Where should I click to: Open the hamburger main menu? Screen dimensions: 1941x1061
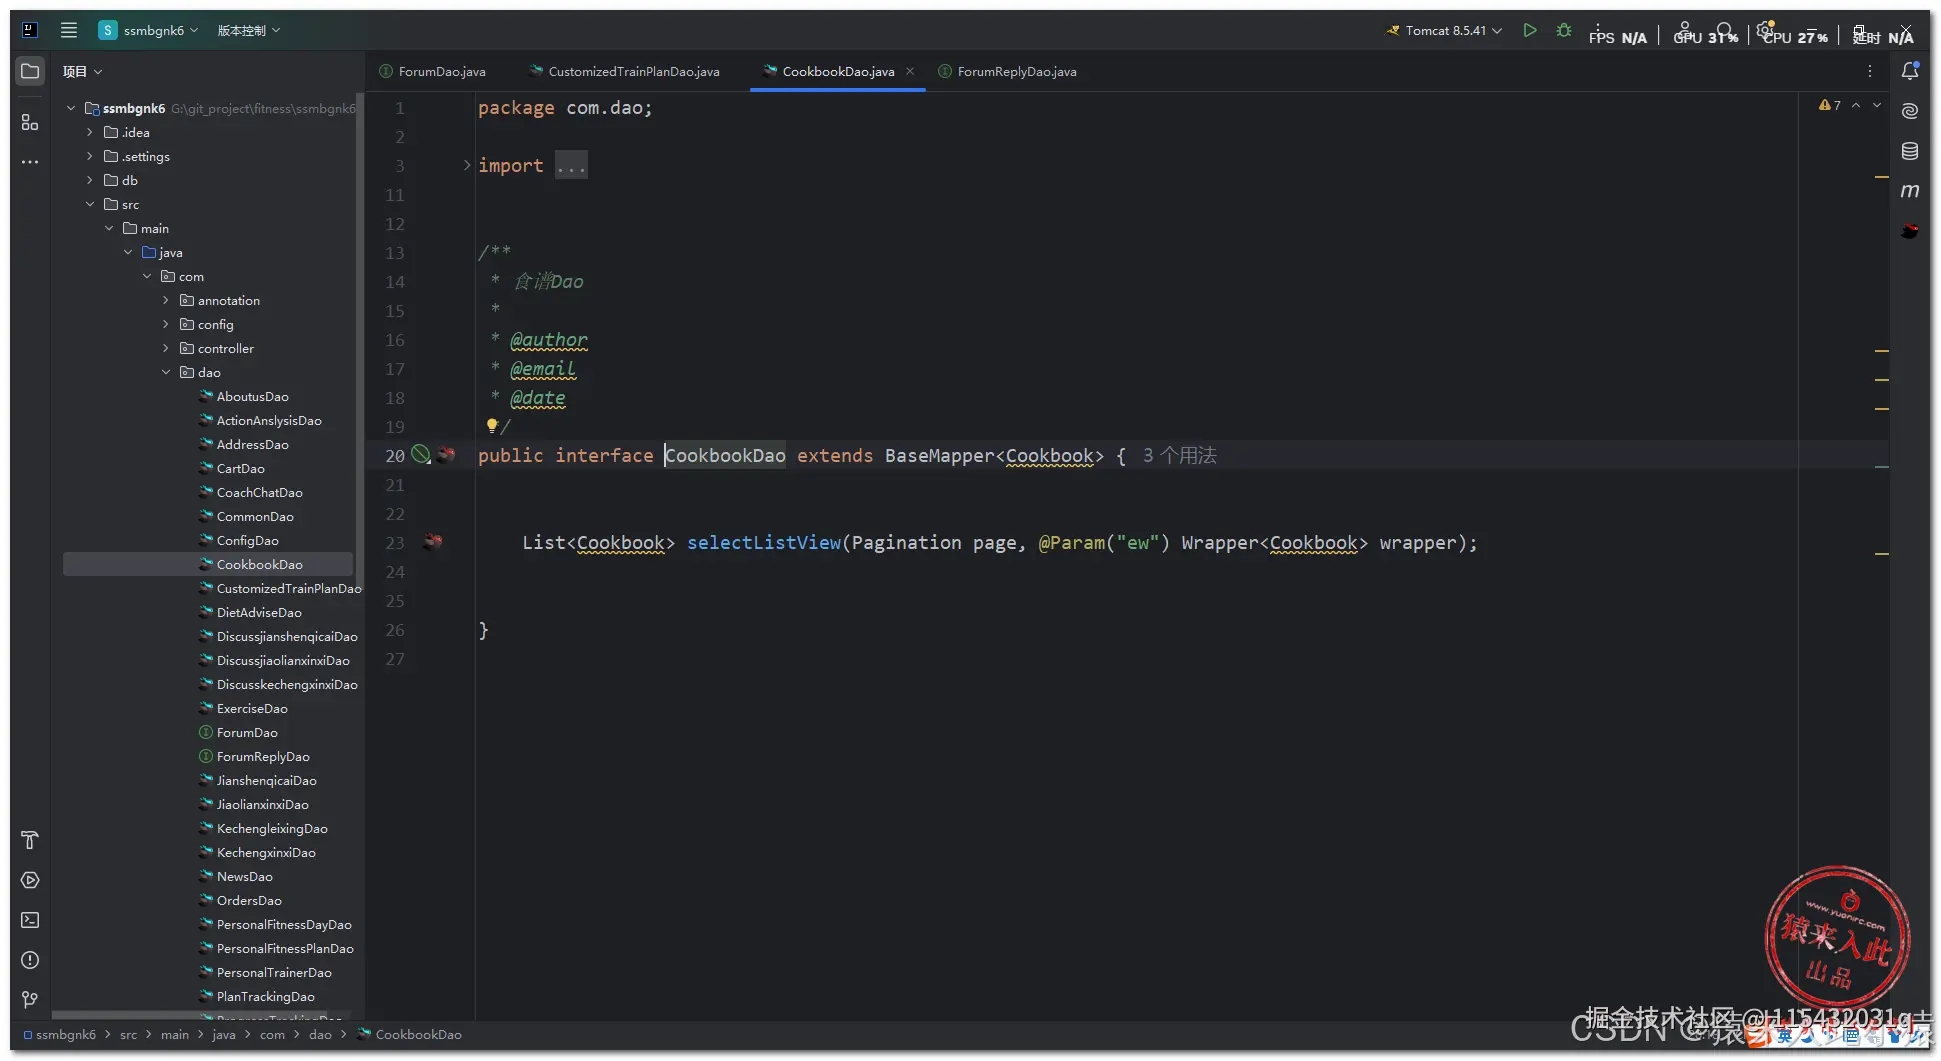(x=69, y=30)
